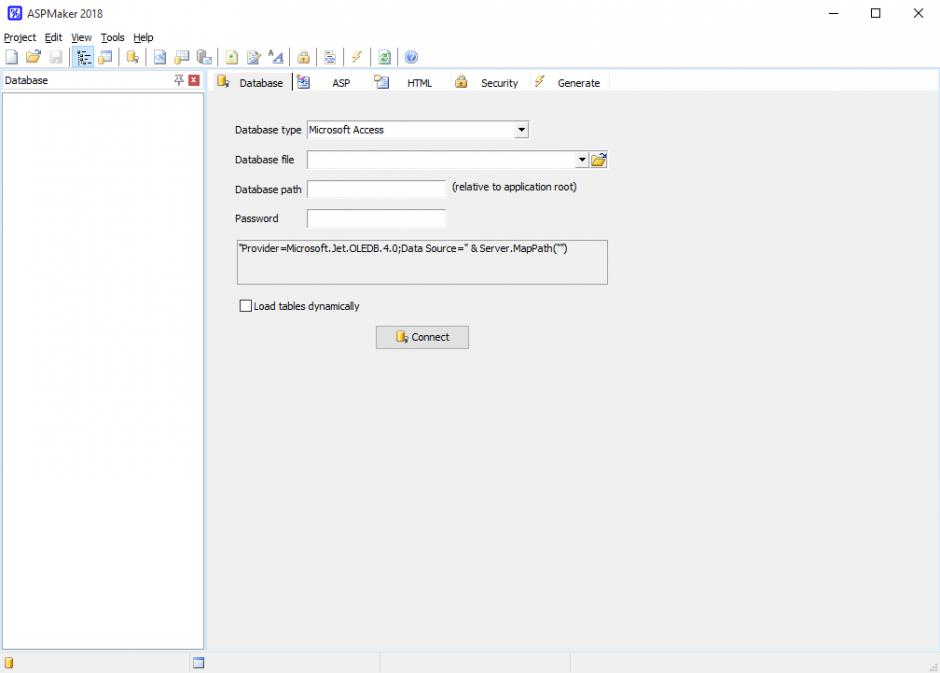Click the small table icon in status bar
Screen dimensions: 940x673
[x=198, y=663]
